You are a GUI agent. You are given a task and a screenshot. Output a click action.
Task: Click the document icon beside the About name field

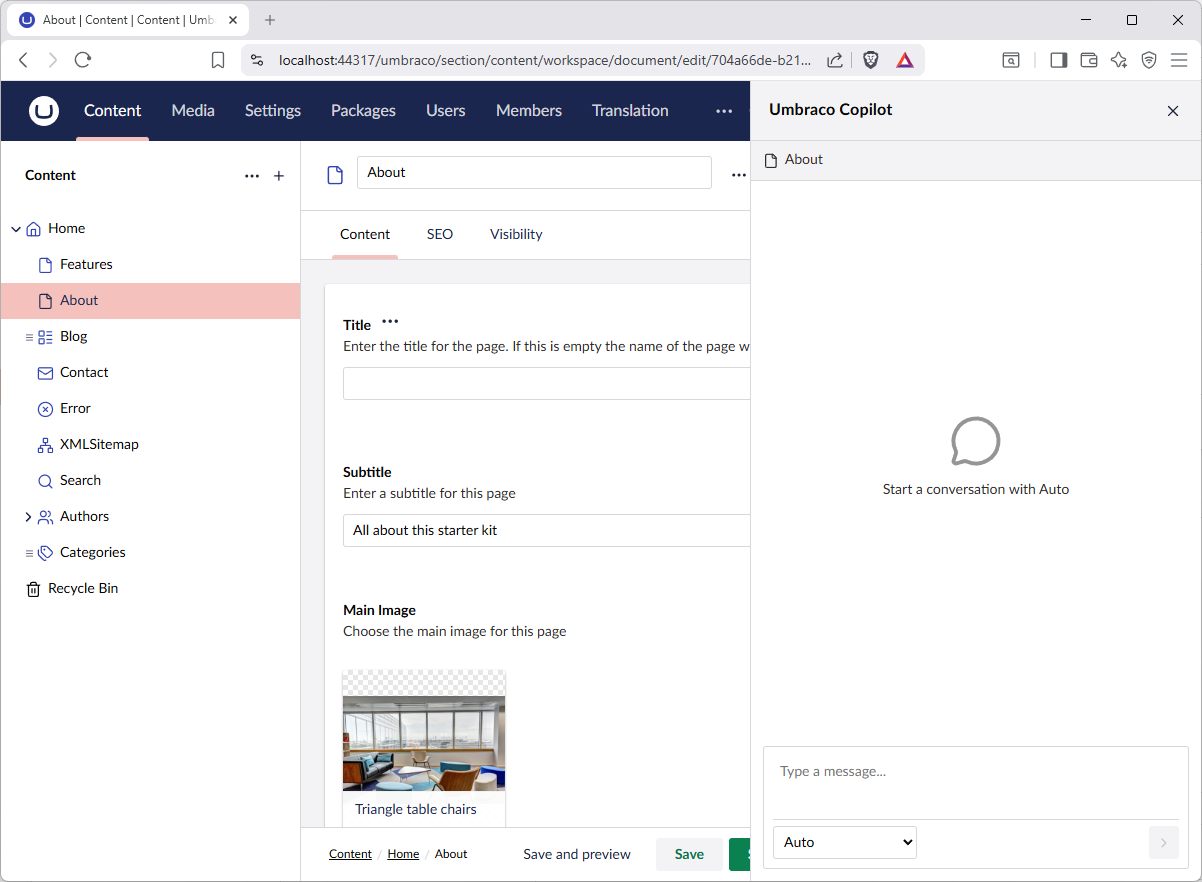pos(334,173)
